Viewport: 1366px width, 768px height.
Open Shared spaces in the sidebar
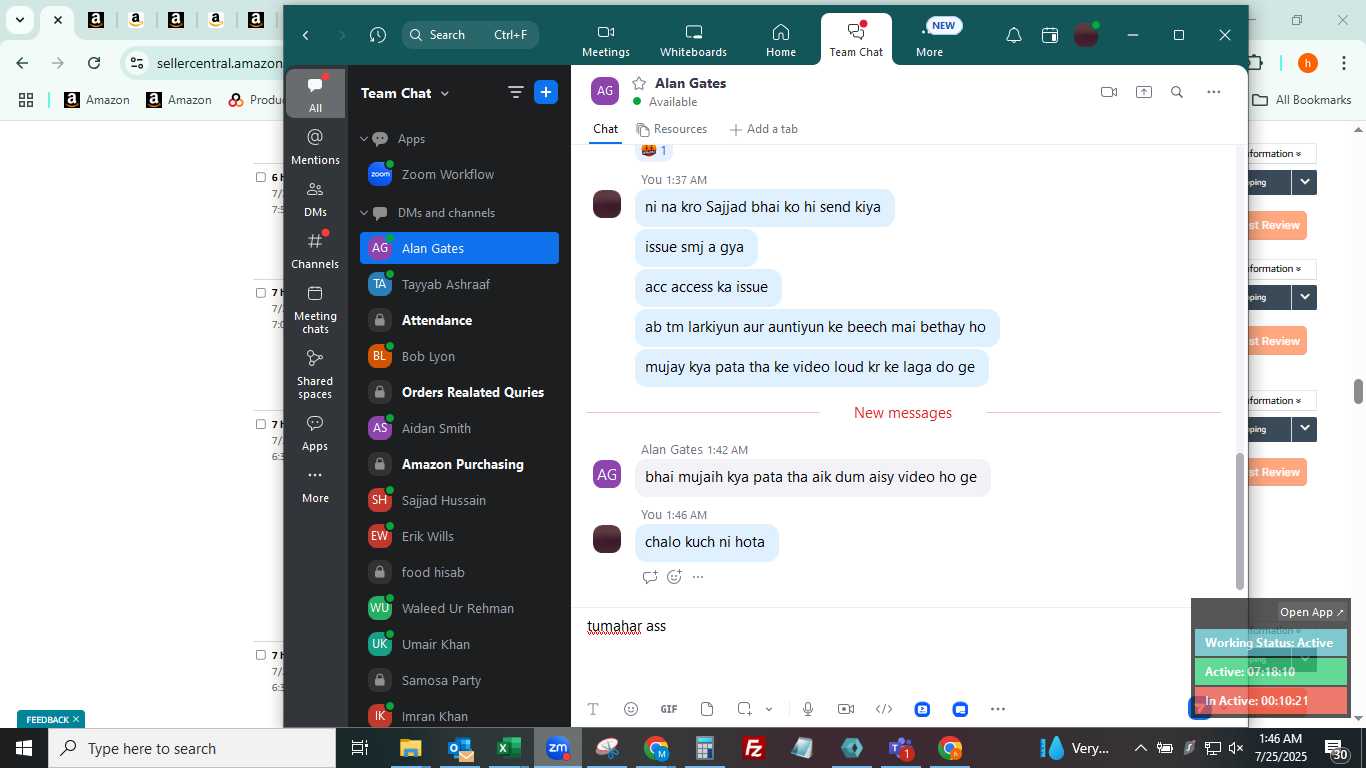[315, 374]
